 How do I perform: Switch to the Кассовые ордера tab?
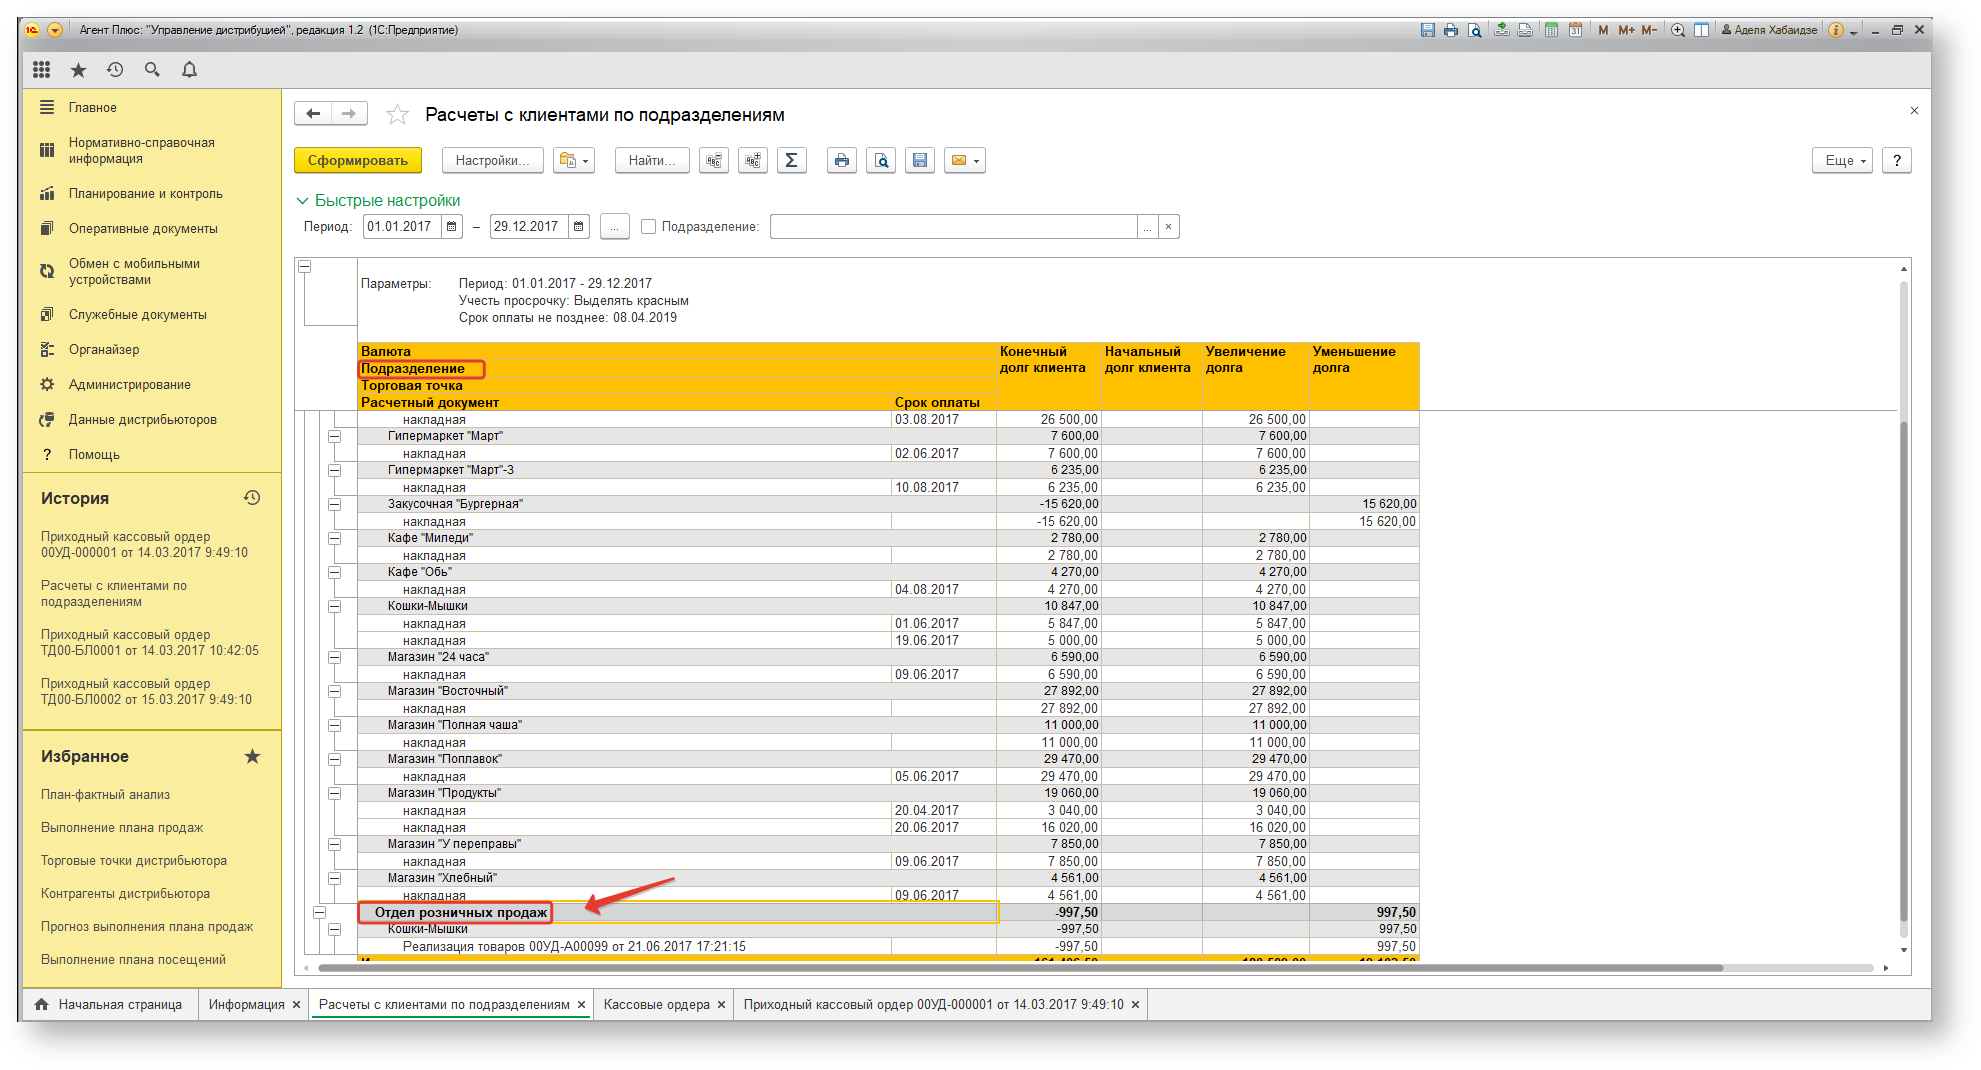657,1004
